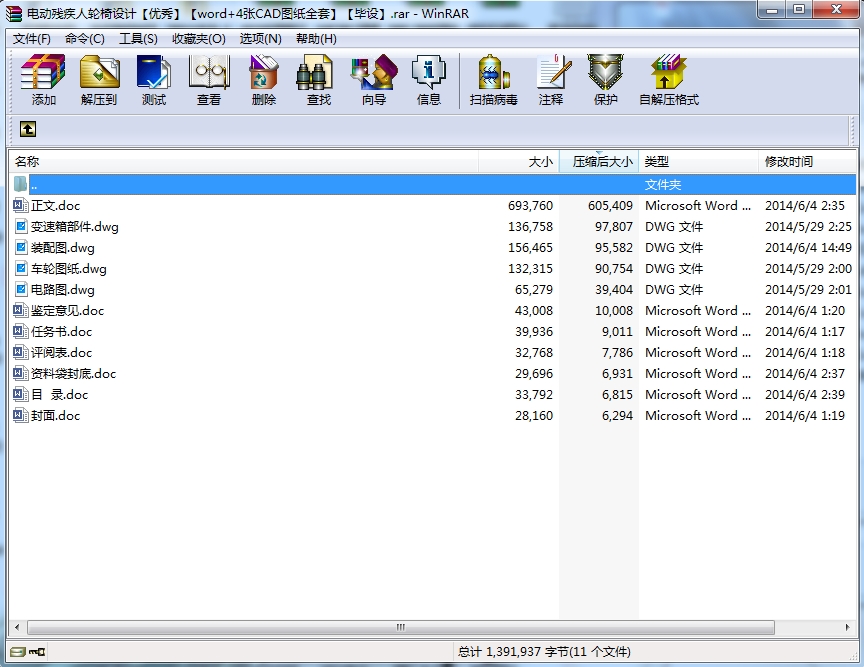Click size value 693,760
Screen dimensions: 864x667
[x=530, y=206]
